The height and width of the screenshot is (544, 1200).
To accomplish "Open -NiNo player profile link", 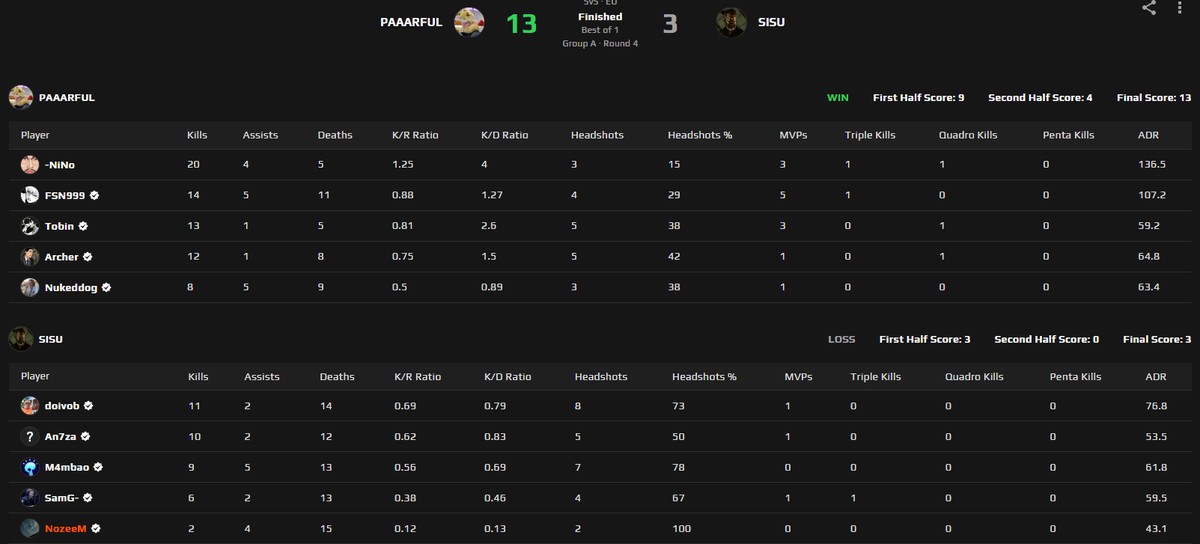I will [60, 164].
